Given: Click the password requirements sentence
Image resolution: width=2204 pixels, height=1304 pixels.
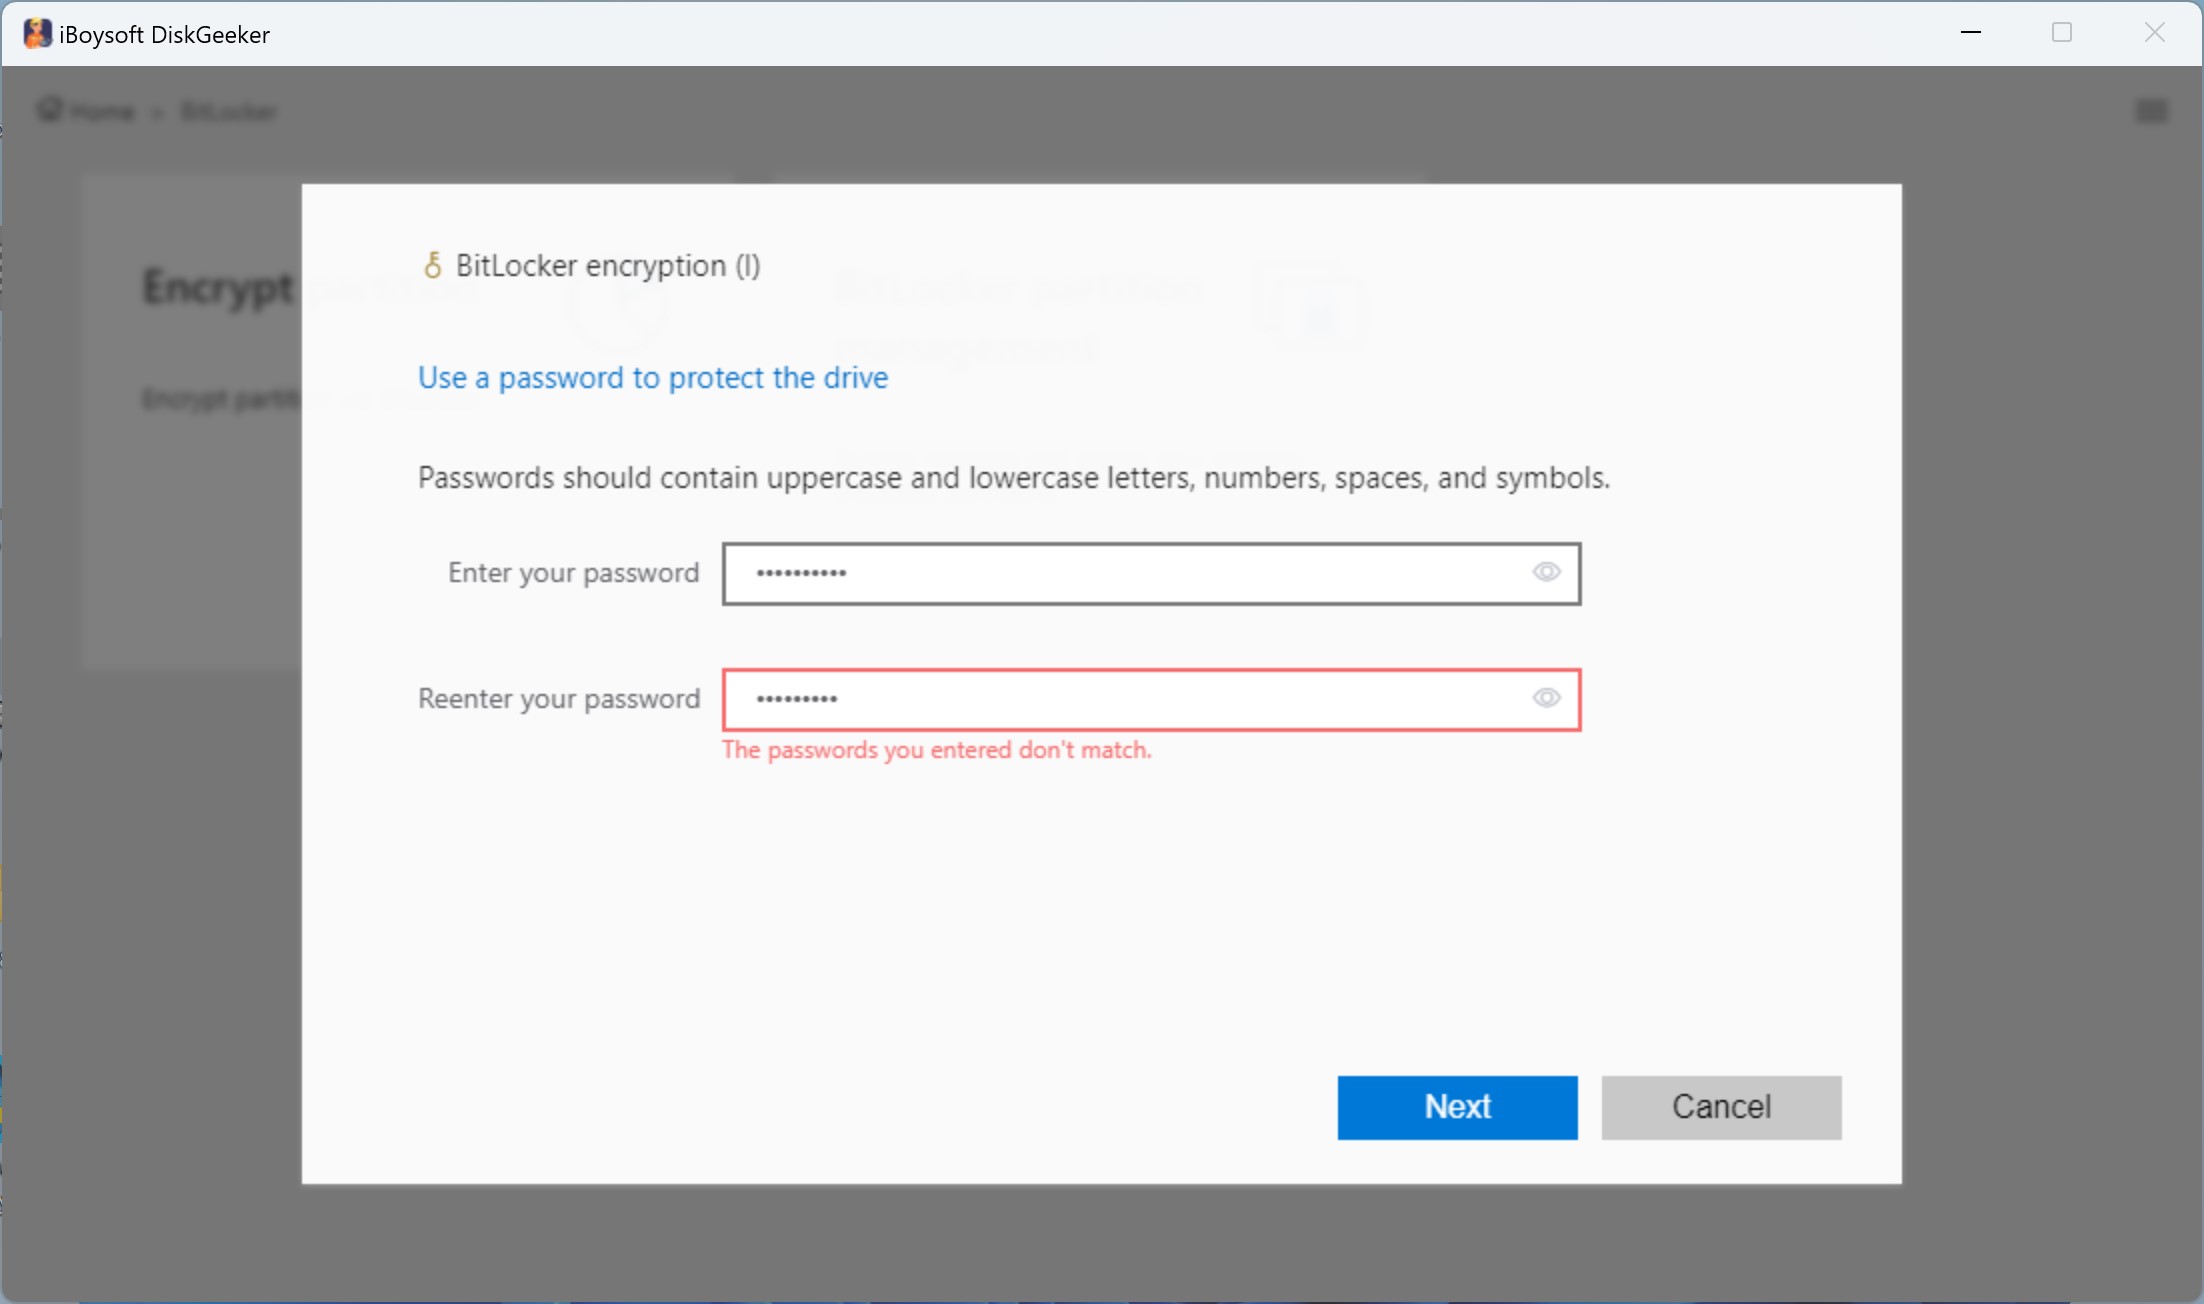Looking at the screenshot, I should (x=1014, y=478).
